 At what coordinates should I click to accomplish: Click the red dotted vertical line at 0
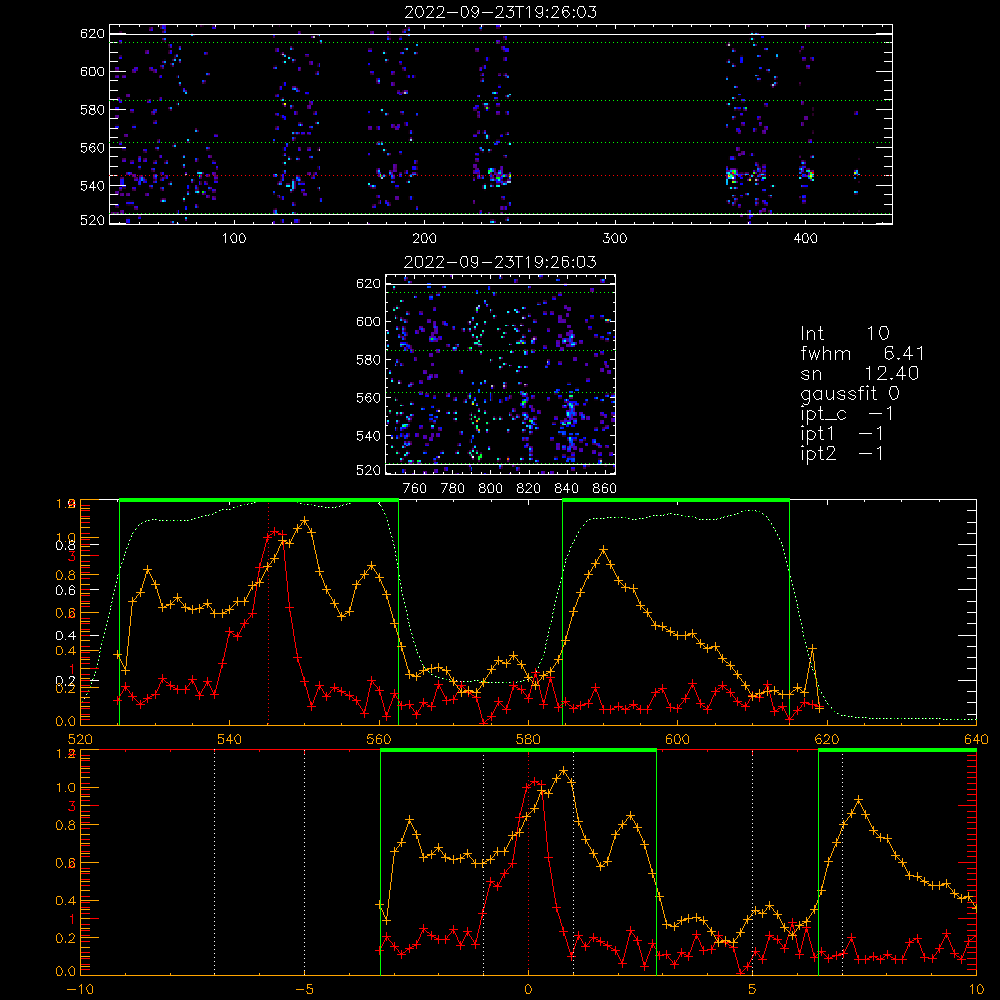click(528, 862)
